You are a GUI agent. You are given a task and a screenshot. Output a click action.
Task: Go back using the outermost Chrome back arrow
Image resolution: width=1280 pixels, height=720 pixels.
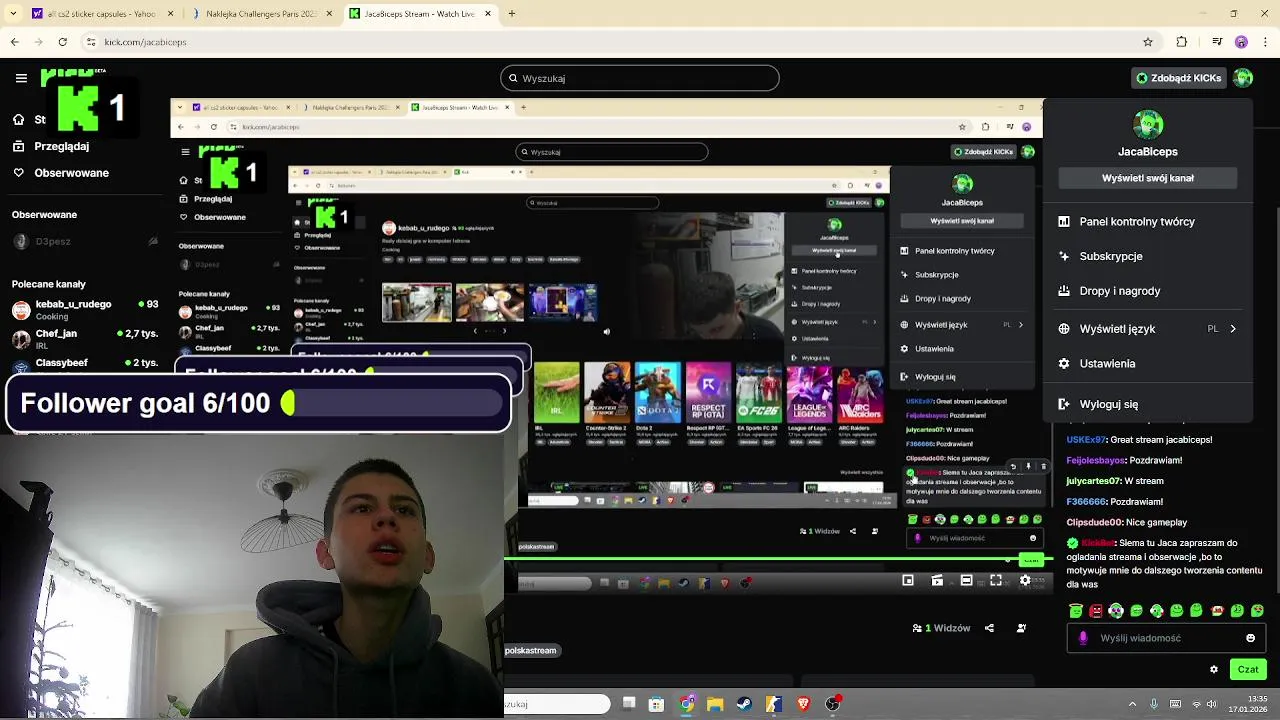pyautogui.click(x=14, y=42)
